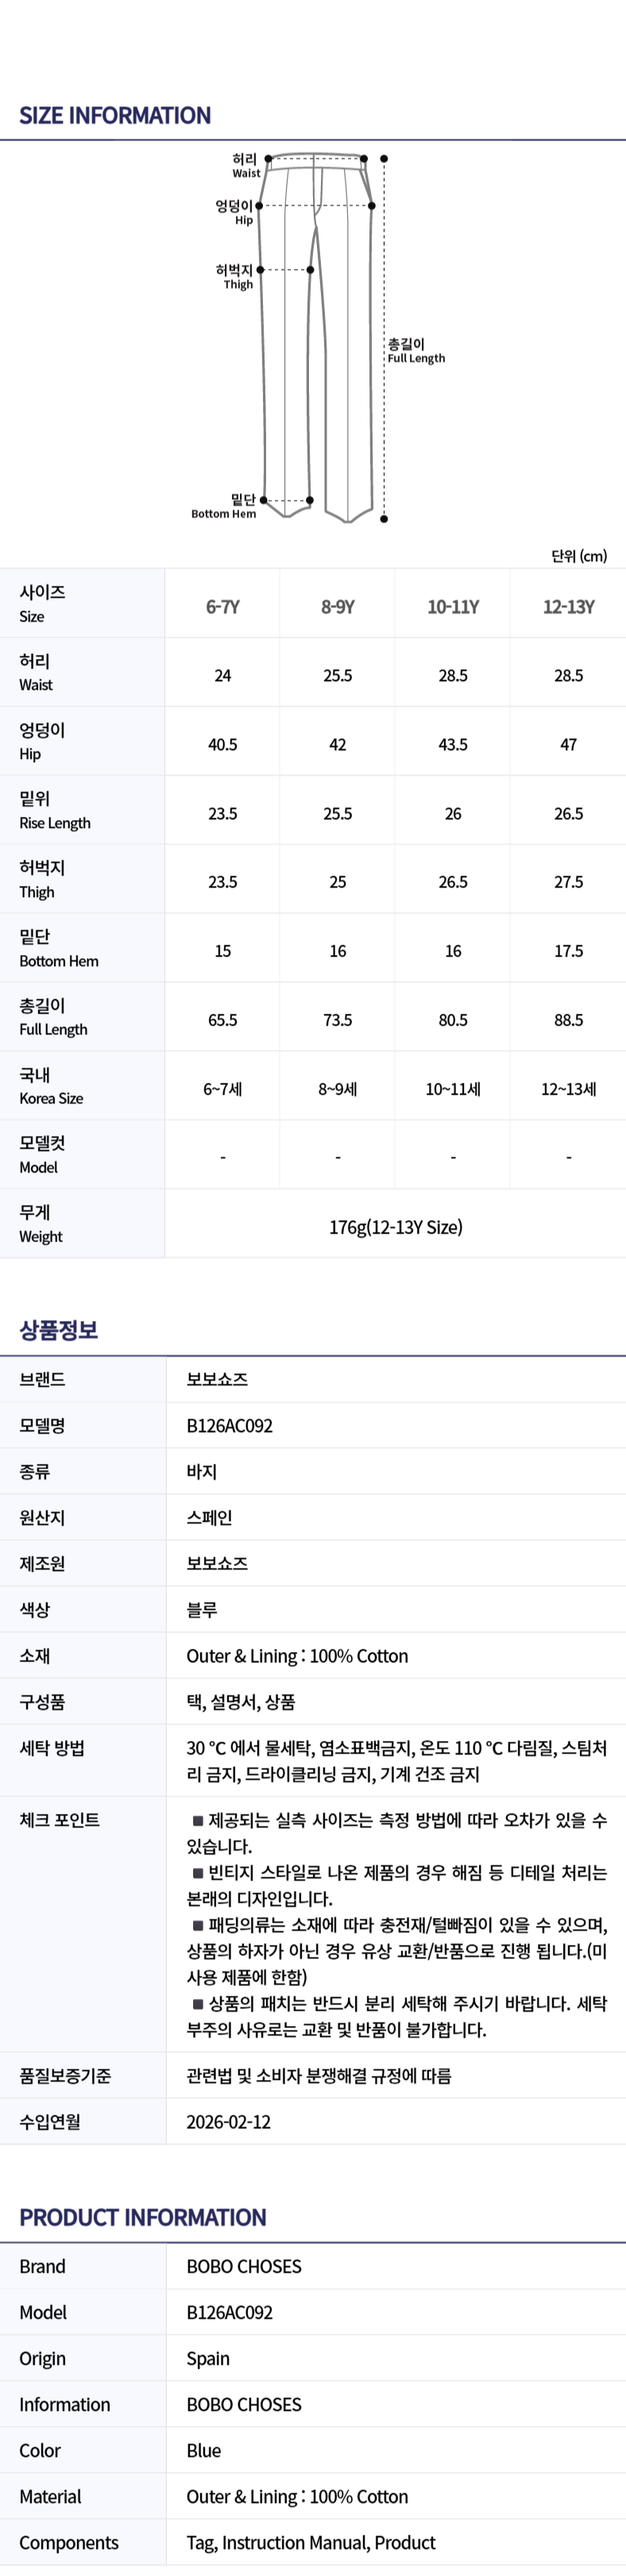The height and width of the screenshot is (2576, 626).
Task: Click the SIZE INFORMATION heading
Action: (x=115, y=116)
